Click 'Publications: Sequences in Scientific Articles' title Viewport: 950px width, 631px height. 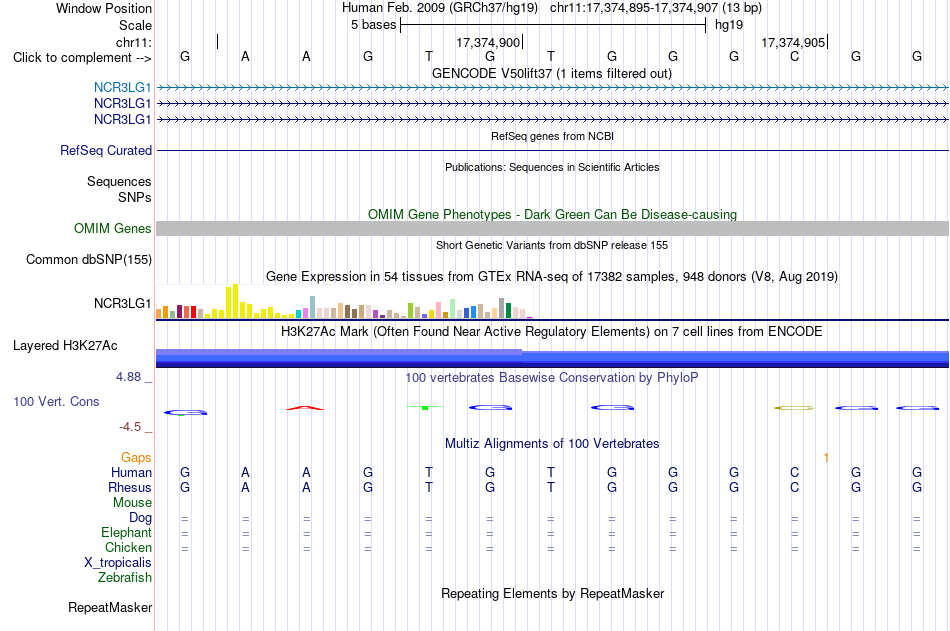pyautogui.click(x=552, y=167)
